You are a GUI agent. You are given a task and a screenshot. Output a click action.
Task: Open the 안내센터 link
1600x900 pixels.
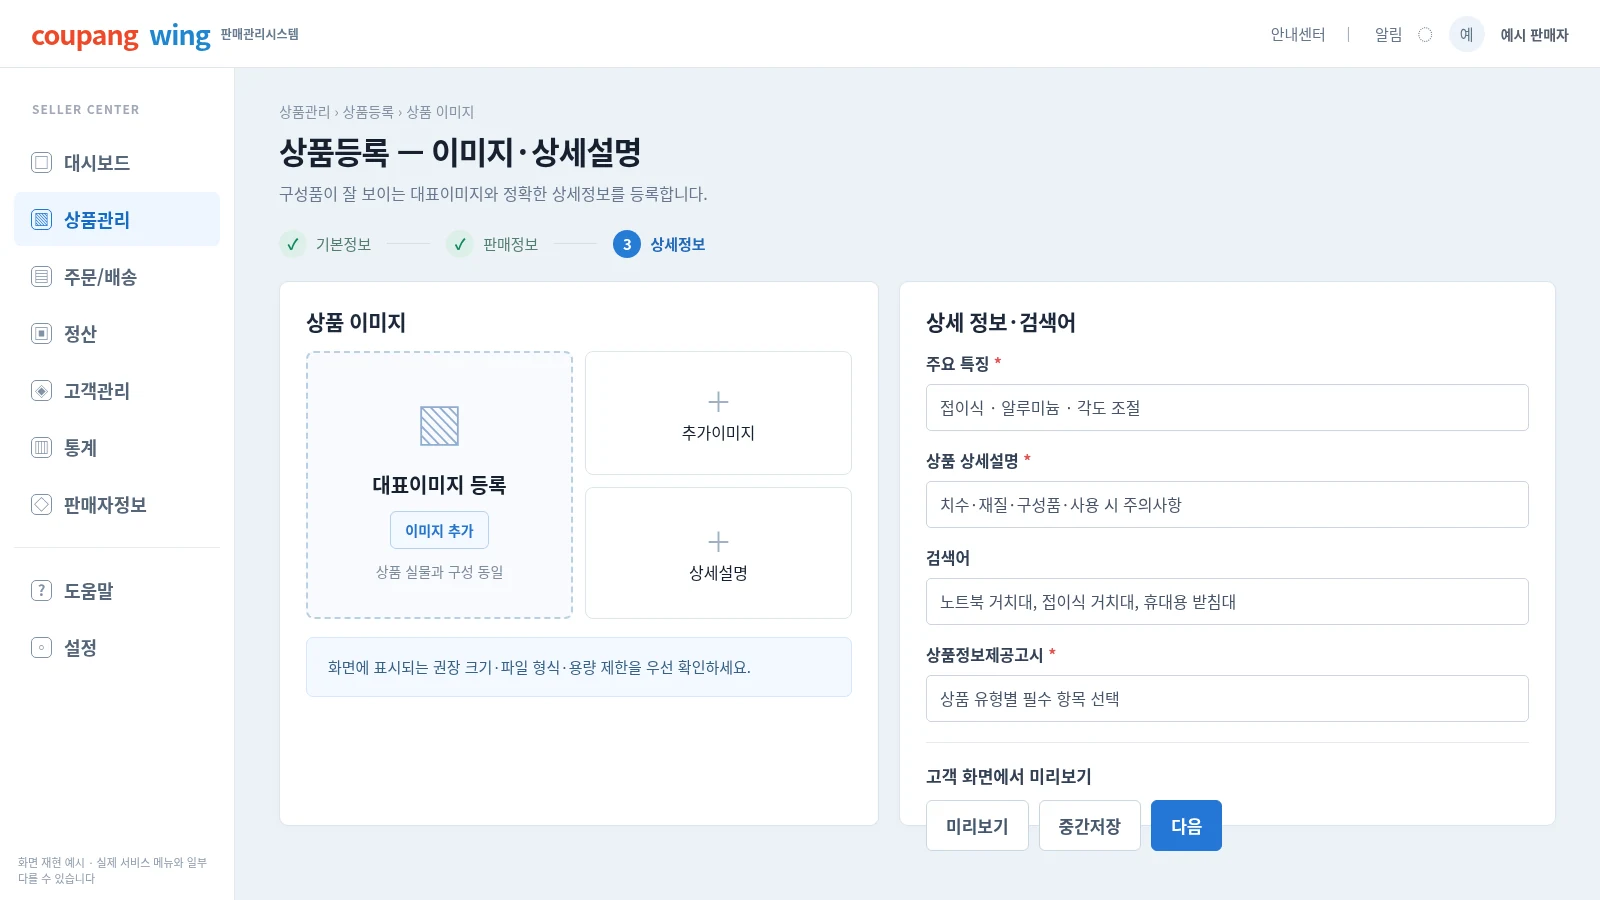[1298, 35]
